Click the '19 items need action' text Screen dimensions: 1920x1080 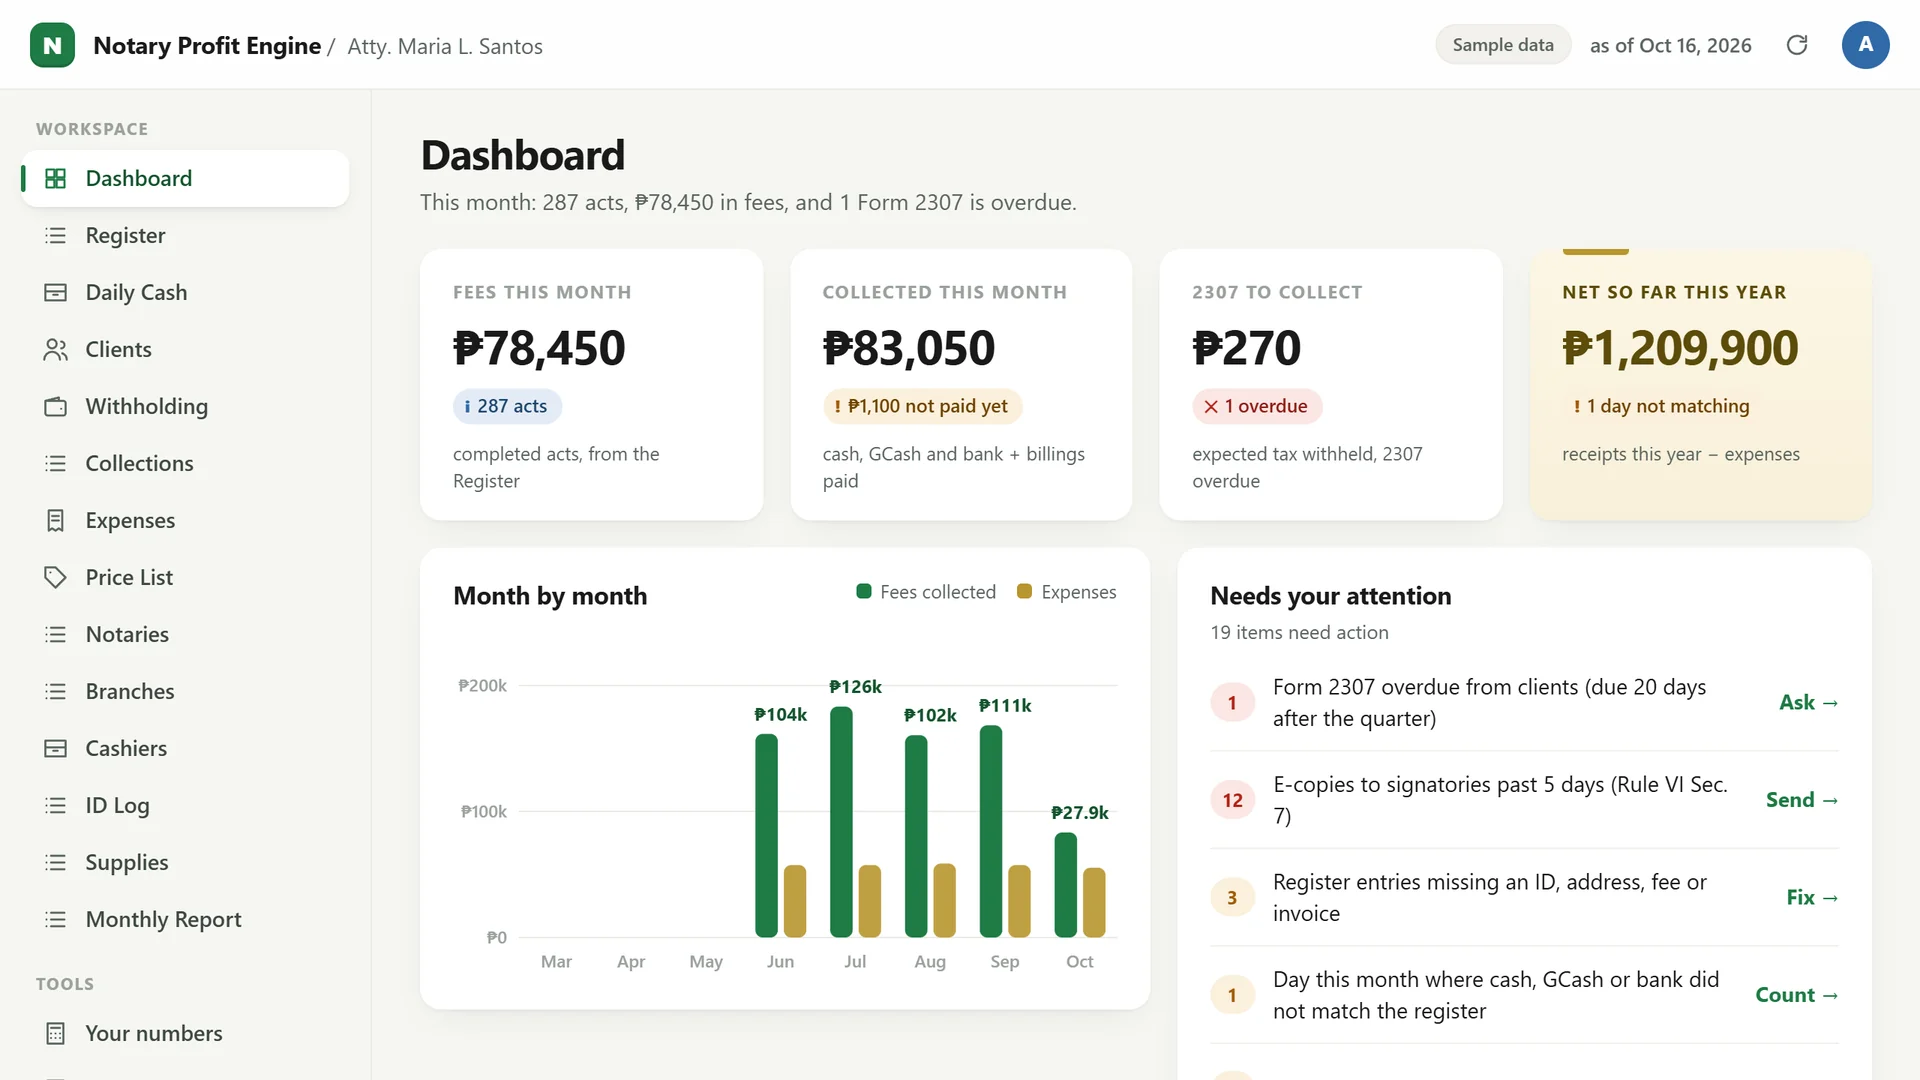[1299, 632]
